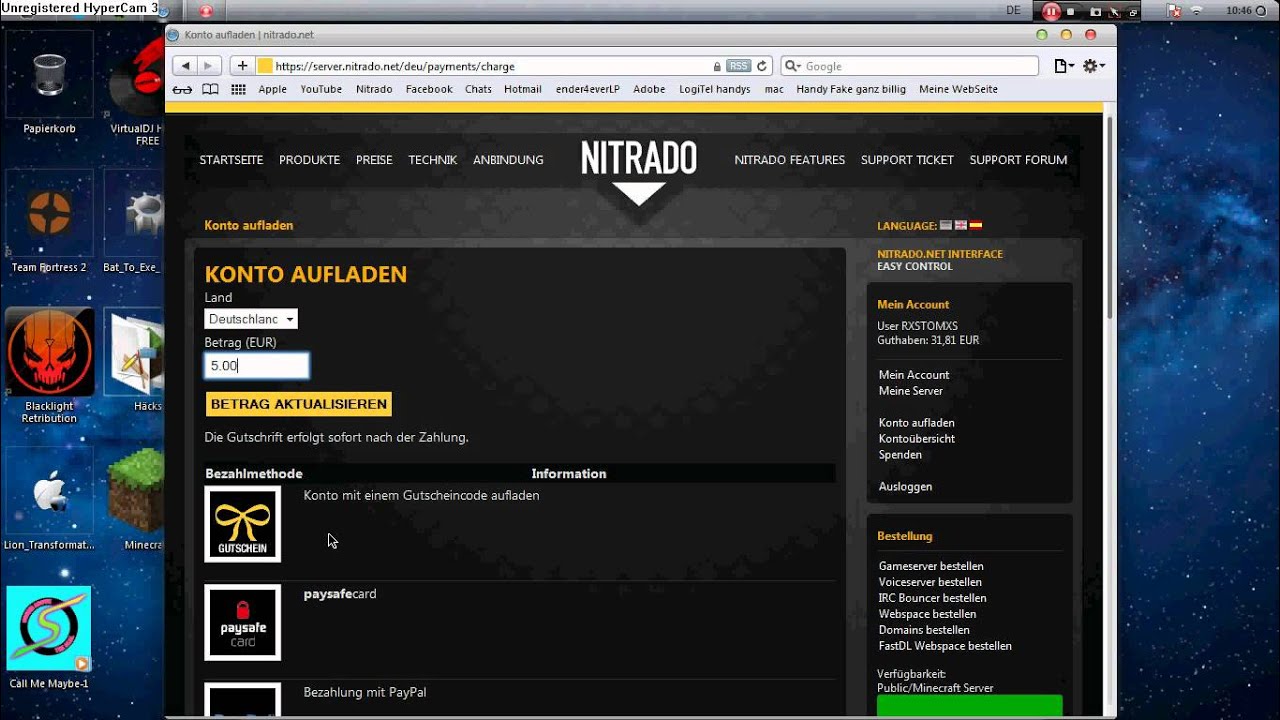
Task: Open the Technik nav item
Action: [432, 160]
